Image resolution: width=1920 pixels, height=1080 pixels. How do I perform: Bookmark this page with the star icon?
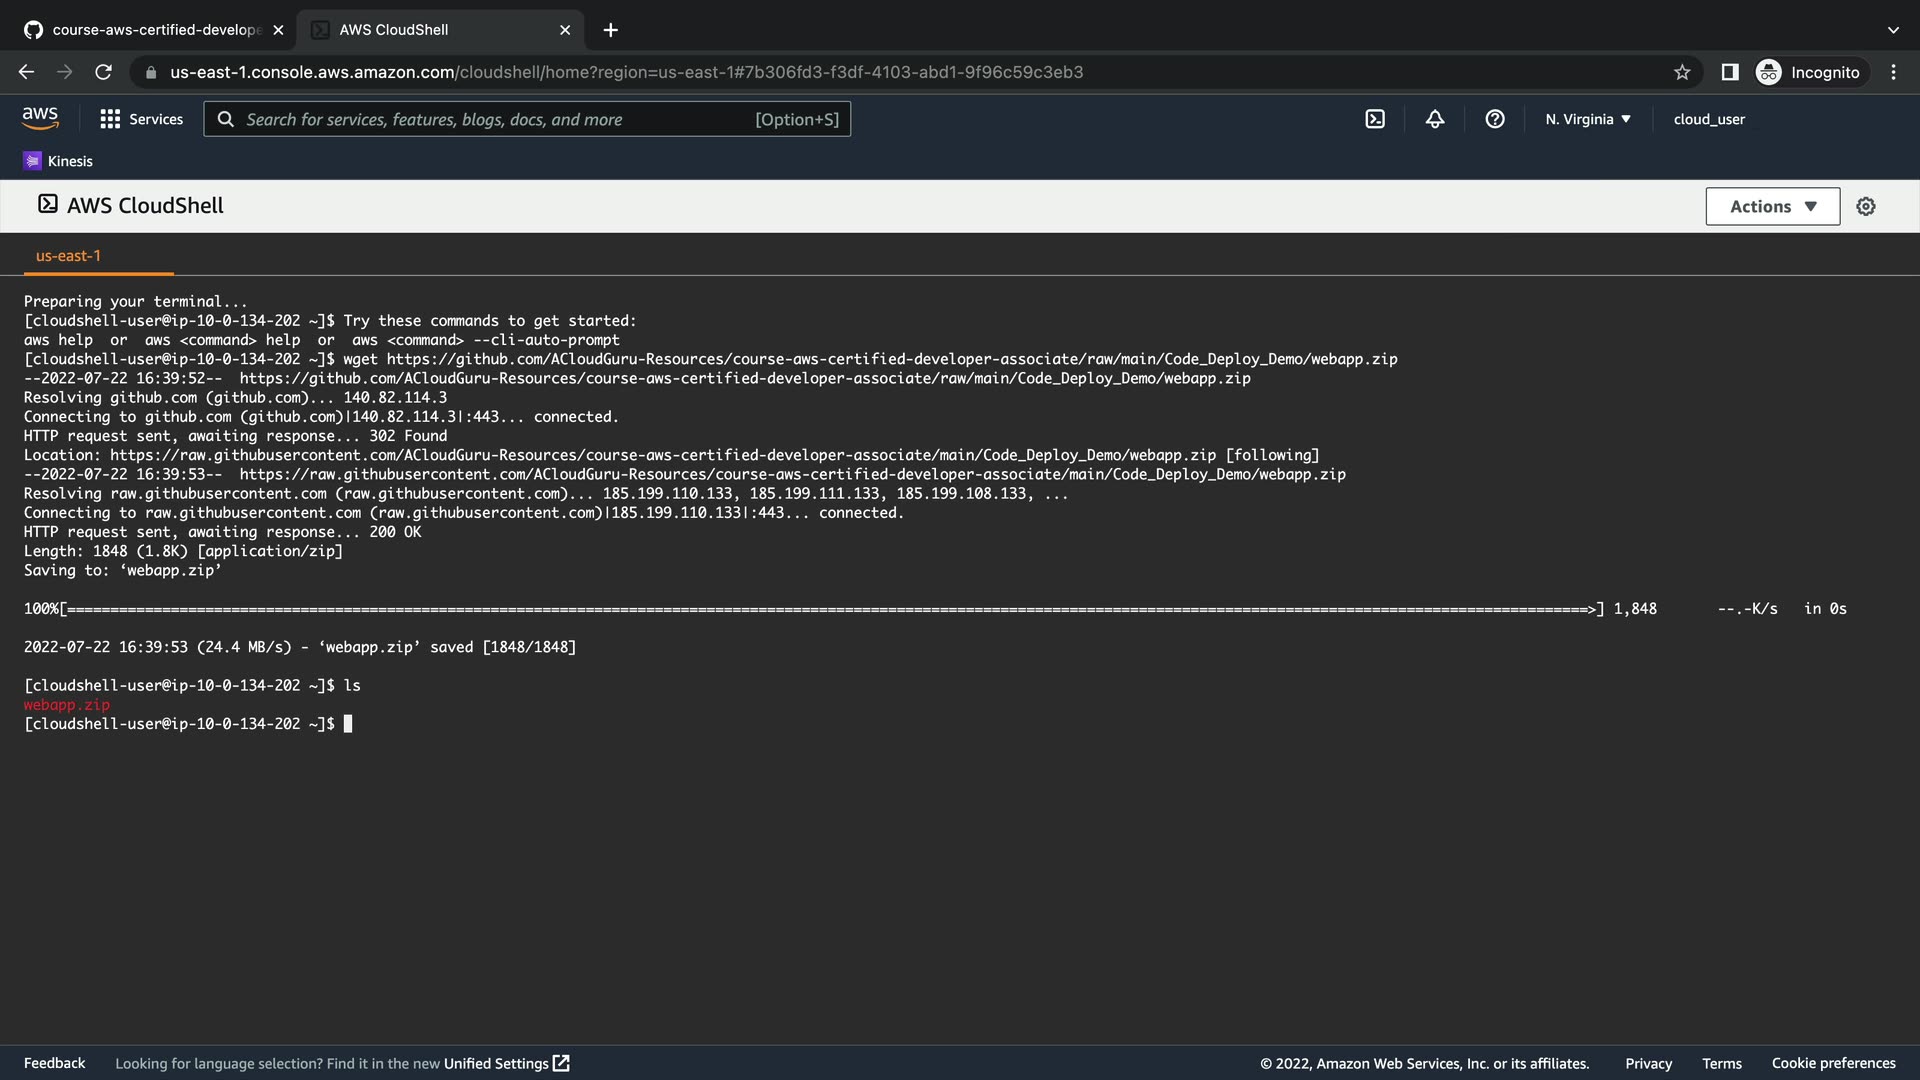click(x=1682, y=72)
